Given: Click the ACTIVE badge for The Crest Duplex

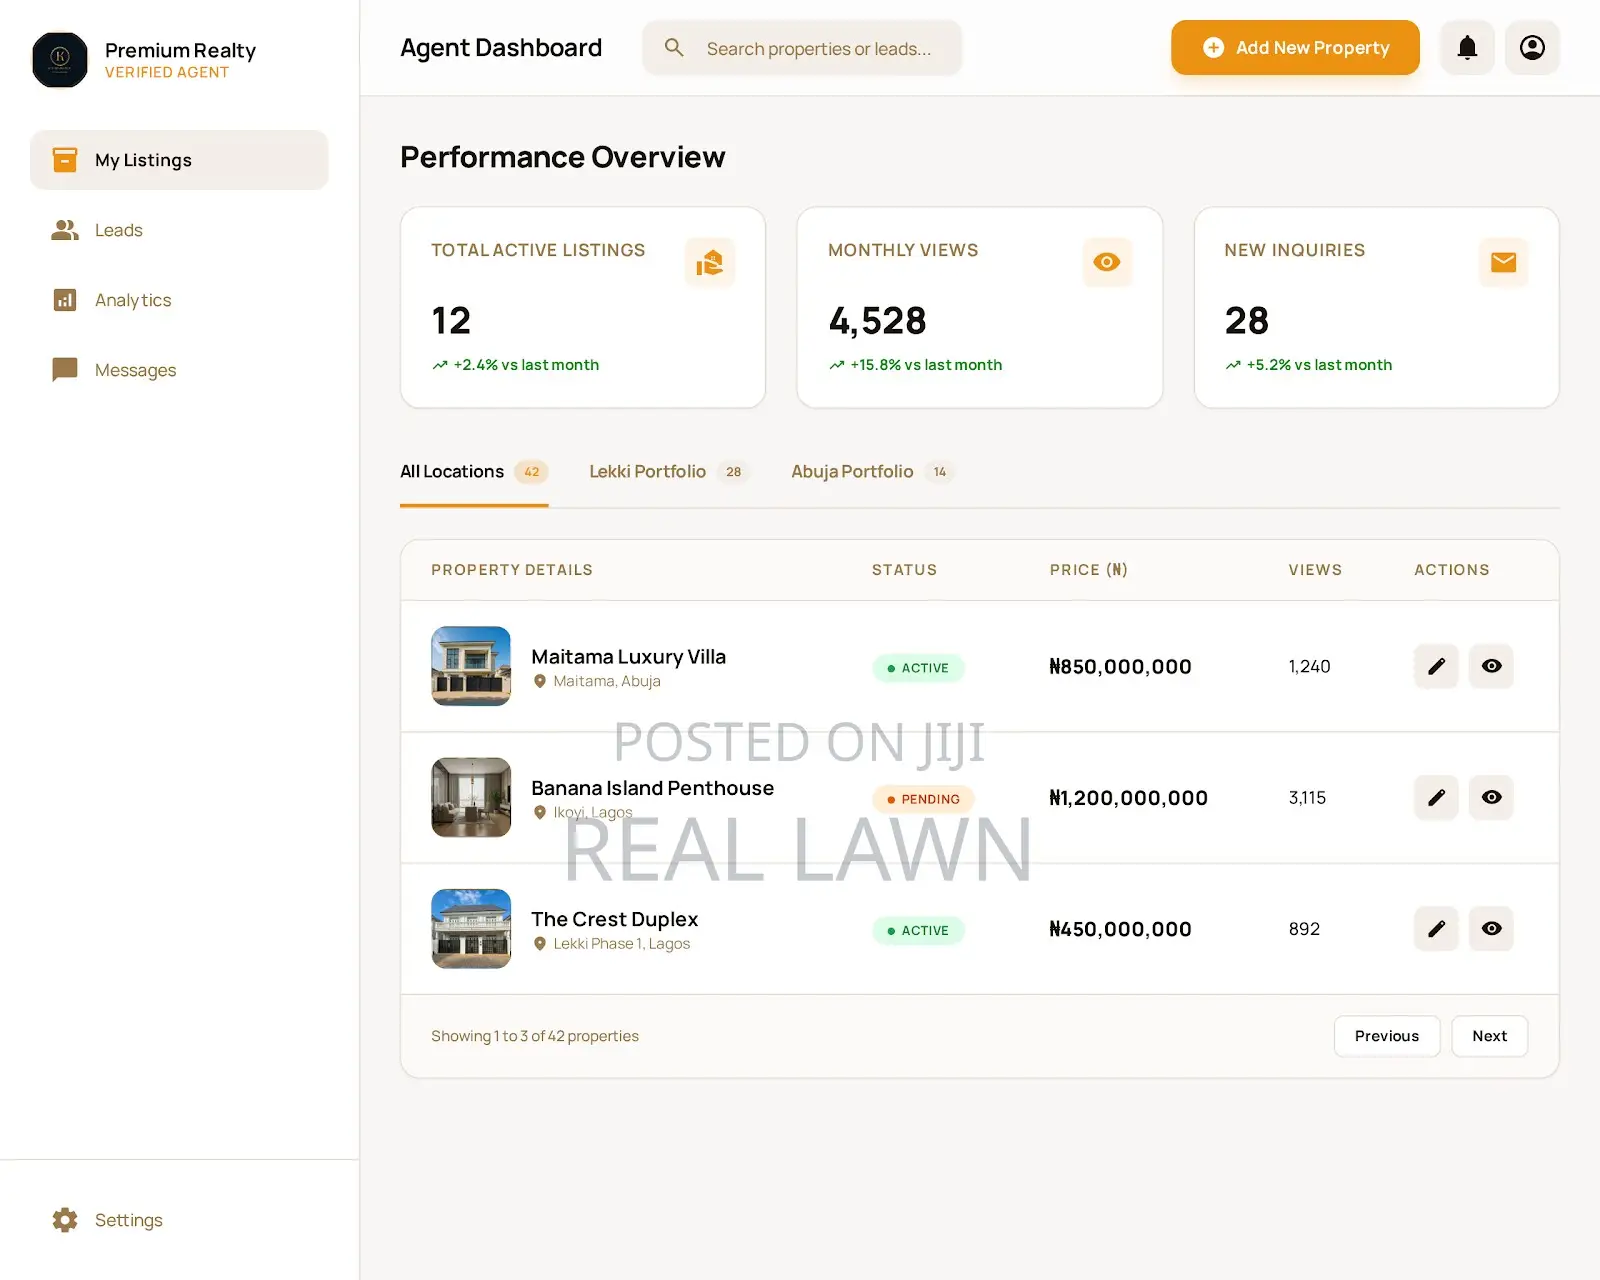Looking at the screenshot, I should click(918, 930).
